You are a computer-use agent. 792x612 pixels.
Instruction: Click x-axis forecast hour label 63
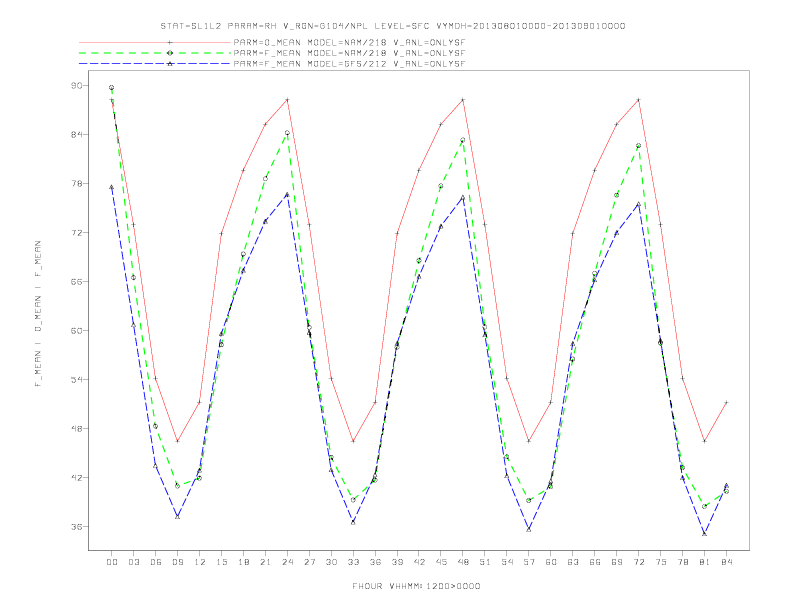click(573, 562)
